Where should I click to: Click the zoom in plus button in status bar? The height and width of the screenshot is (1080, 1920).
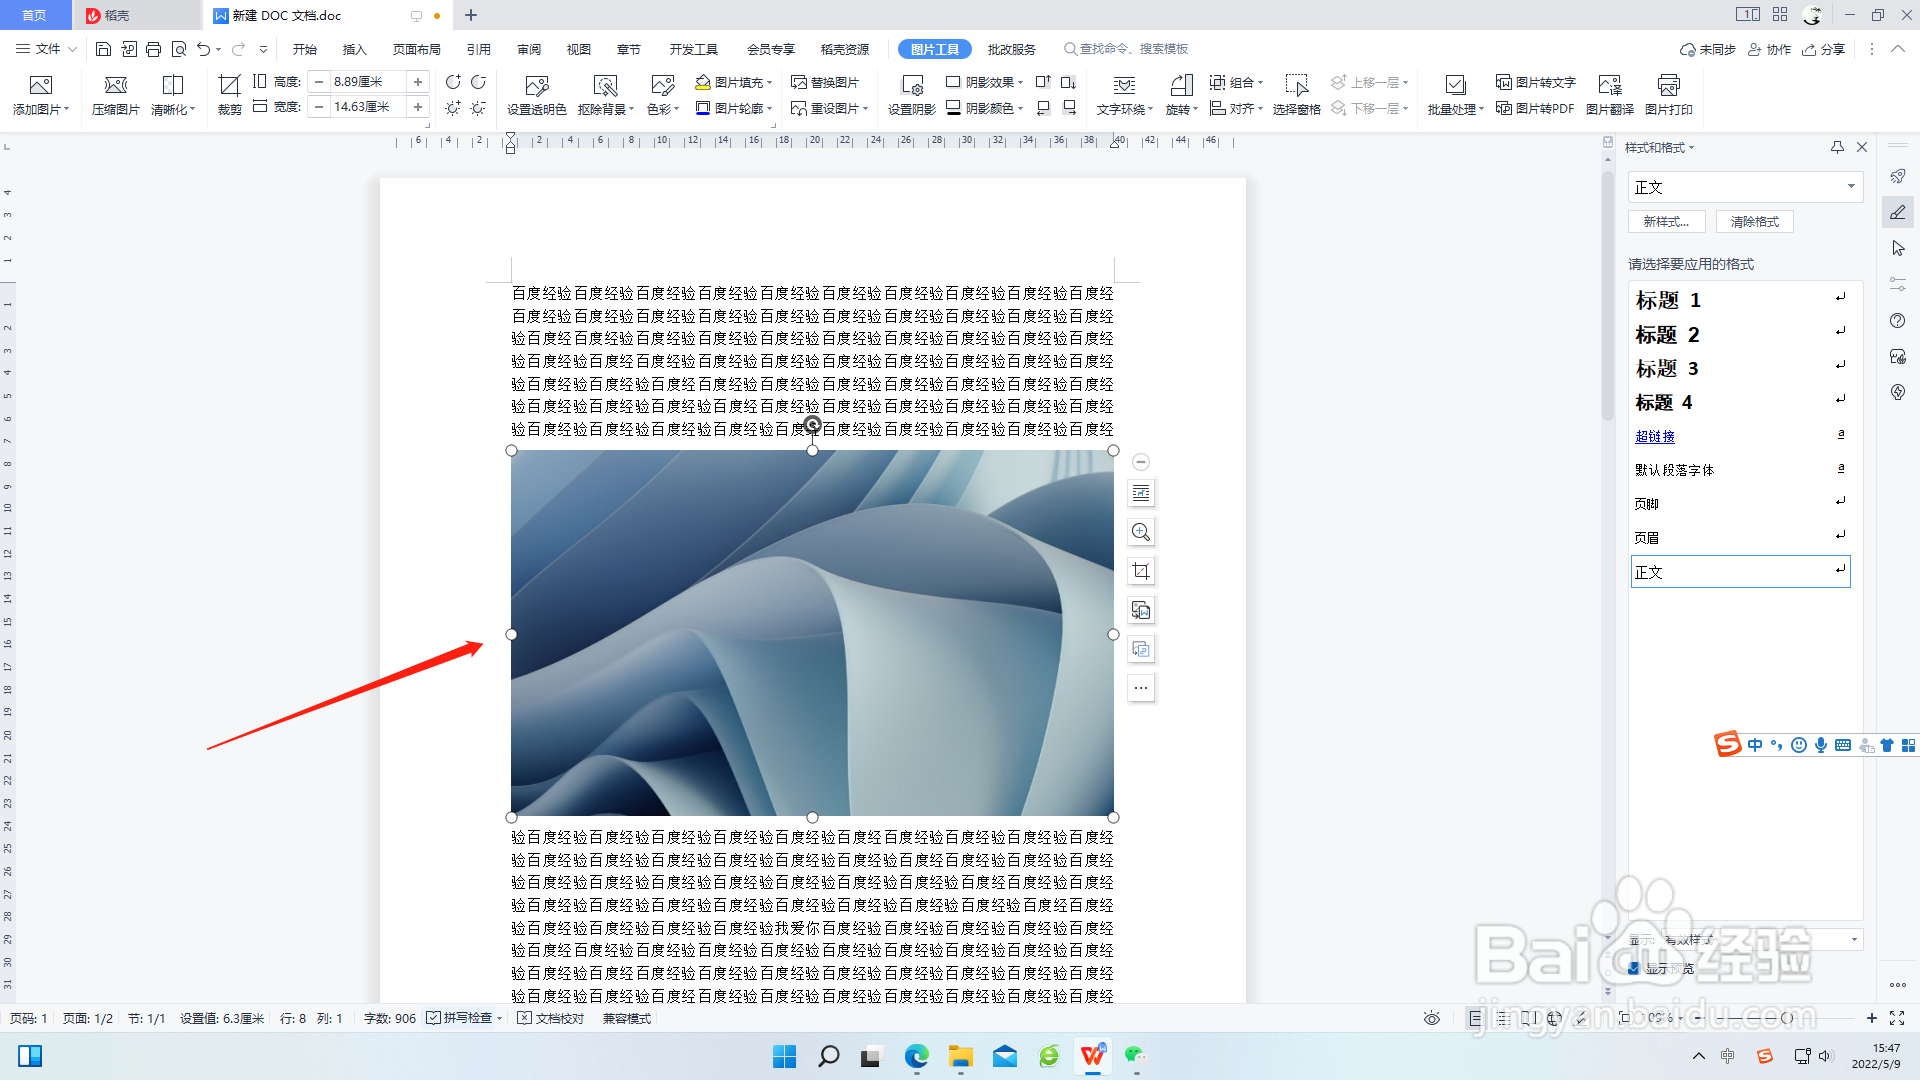1872,1018
